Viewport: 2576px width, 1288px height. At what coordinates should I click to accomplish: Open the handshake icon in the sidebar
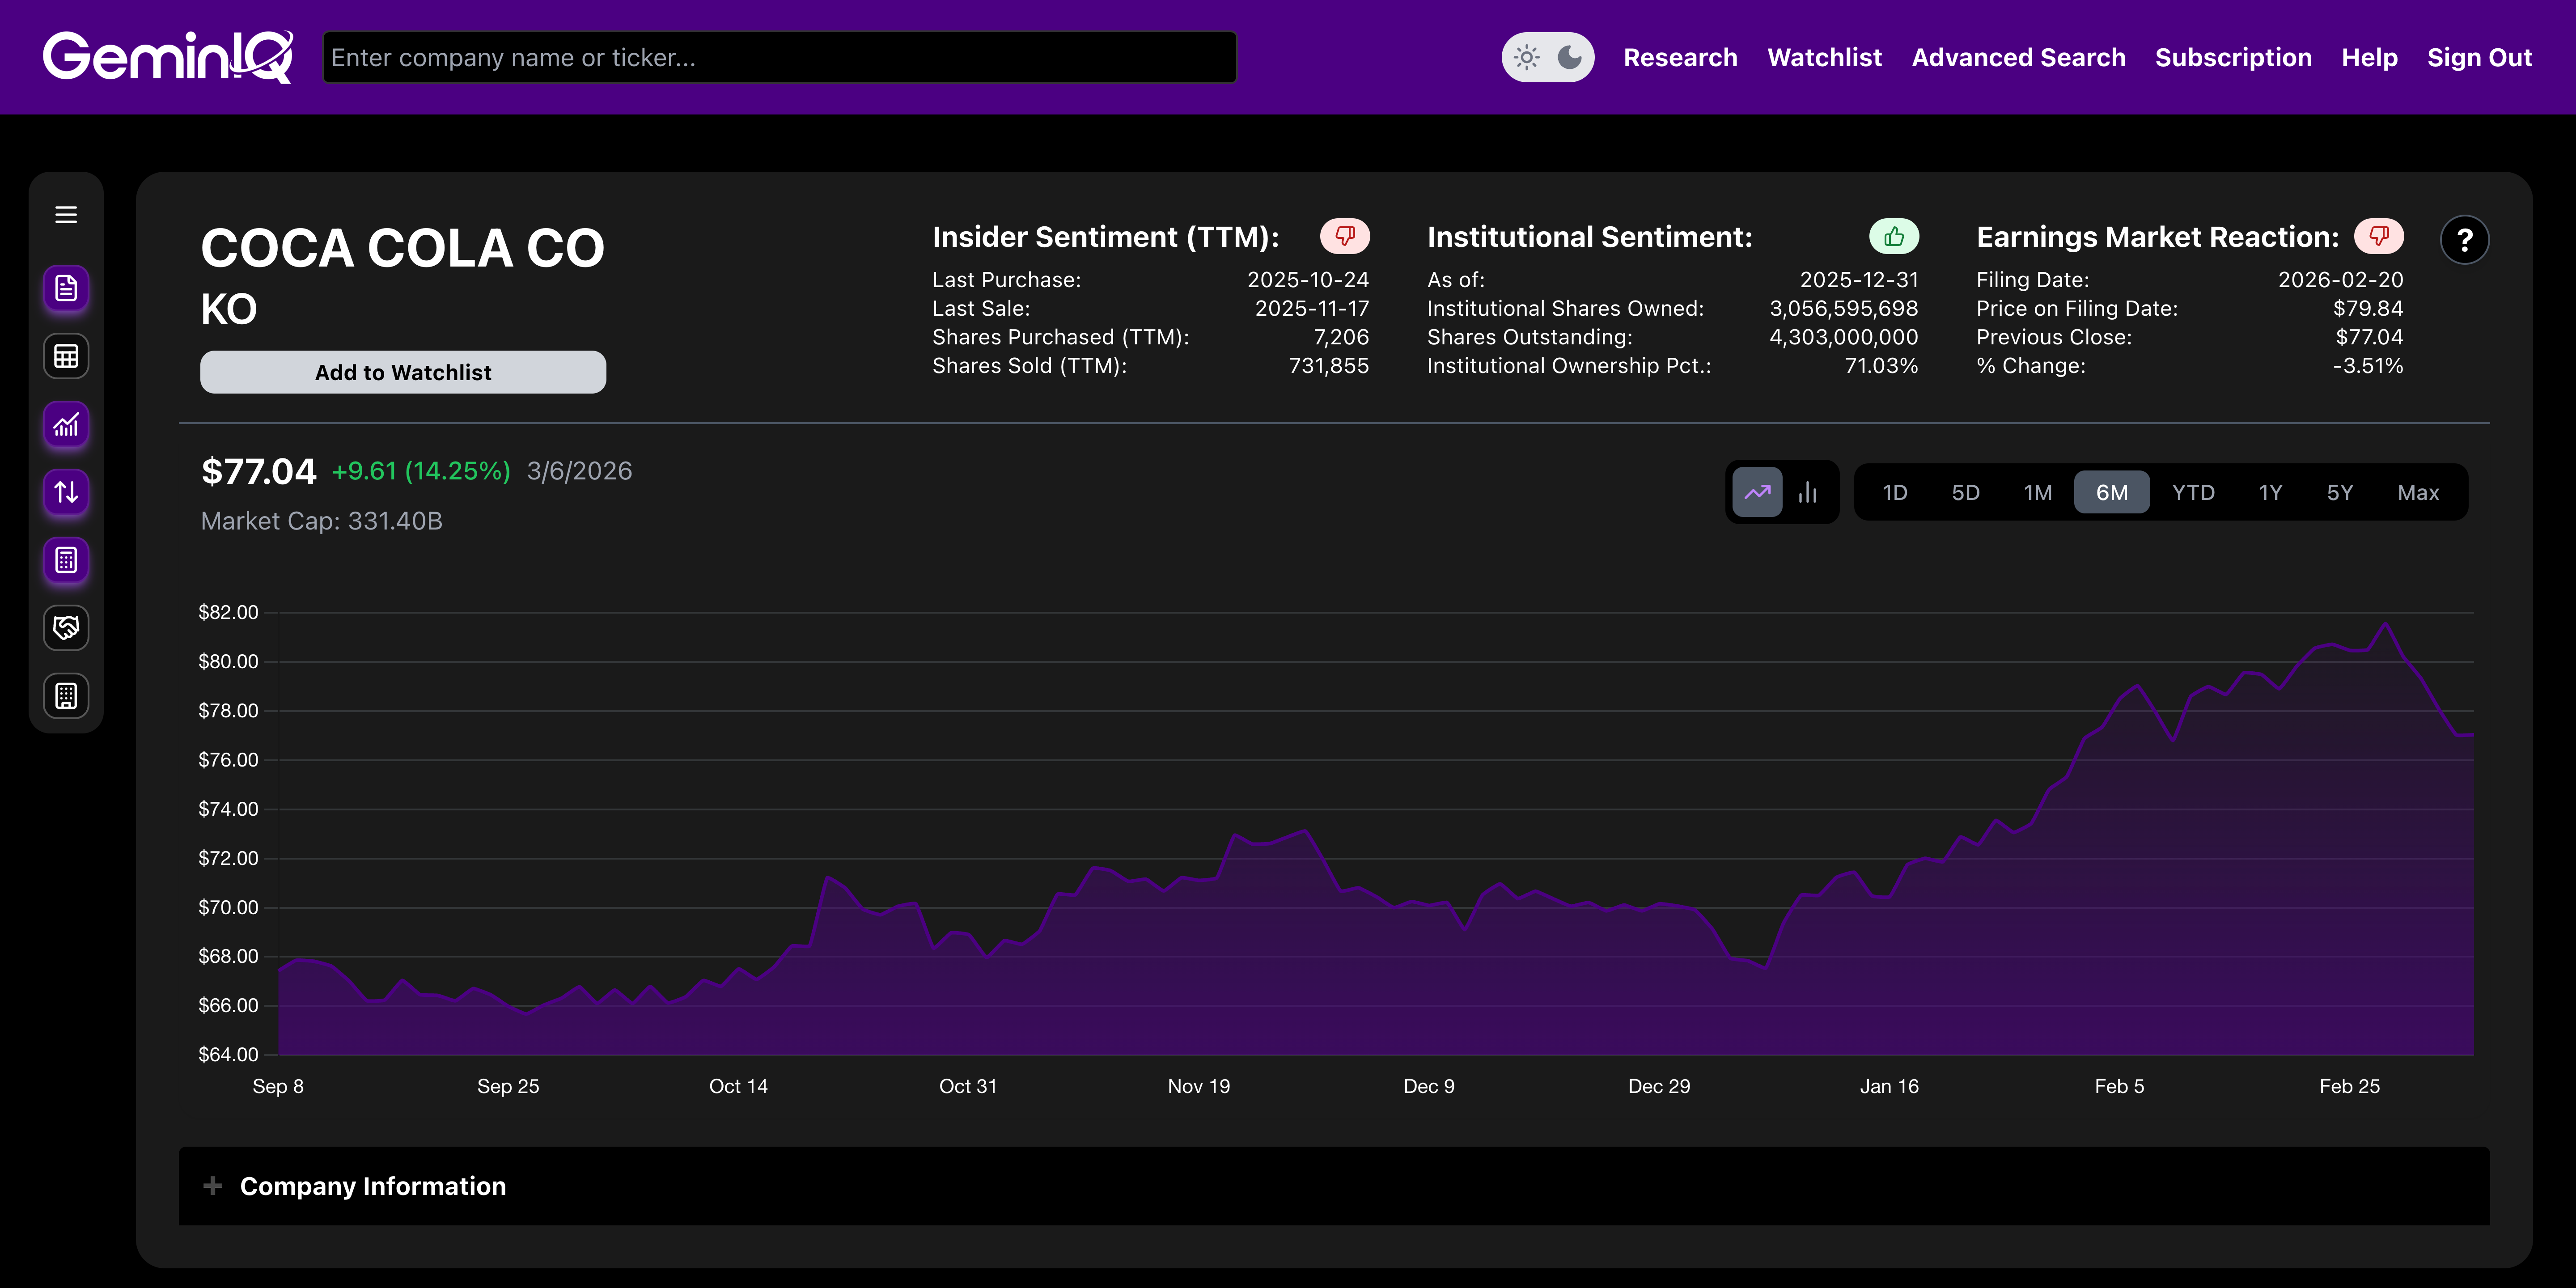click(x=65, y=628)
